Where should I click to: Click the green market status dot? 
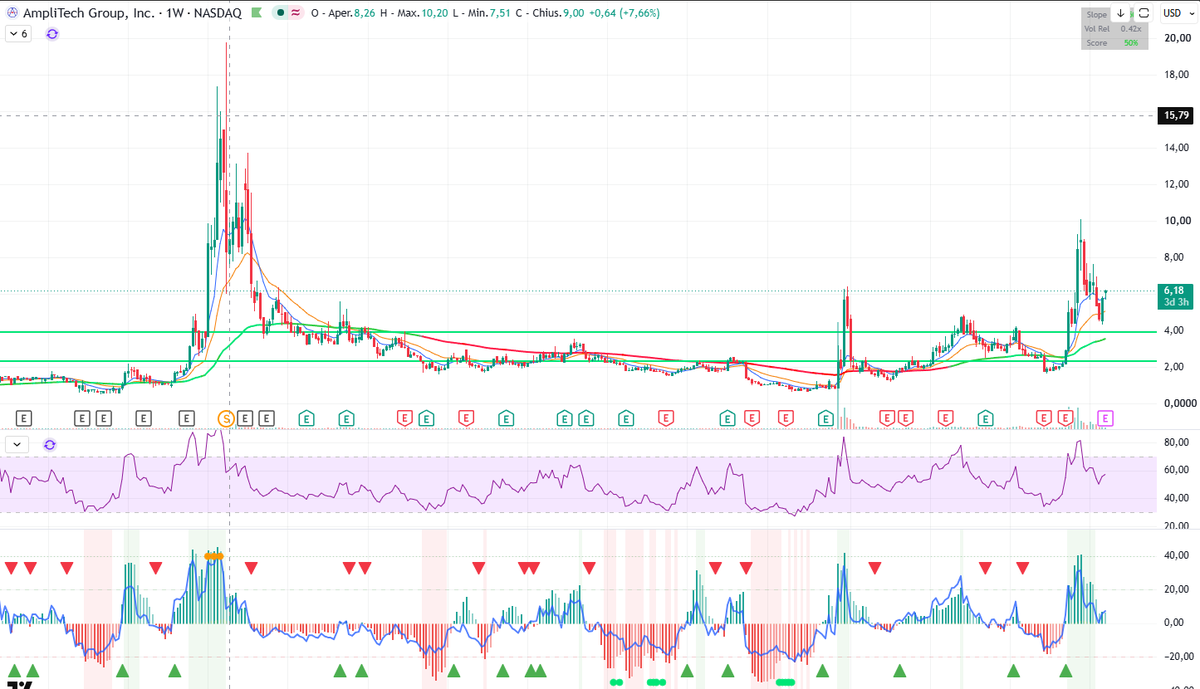pos(281,13)
